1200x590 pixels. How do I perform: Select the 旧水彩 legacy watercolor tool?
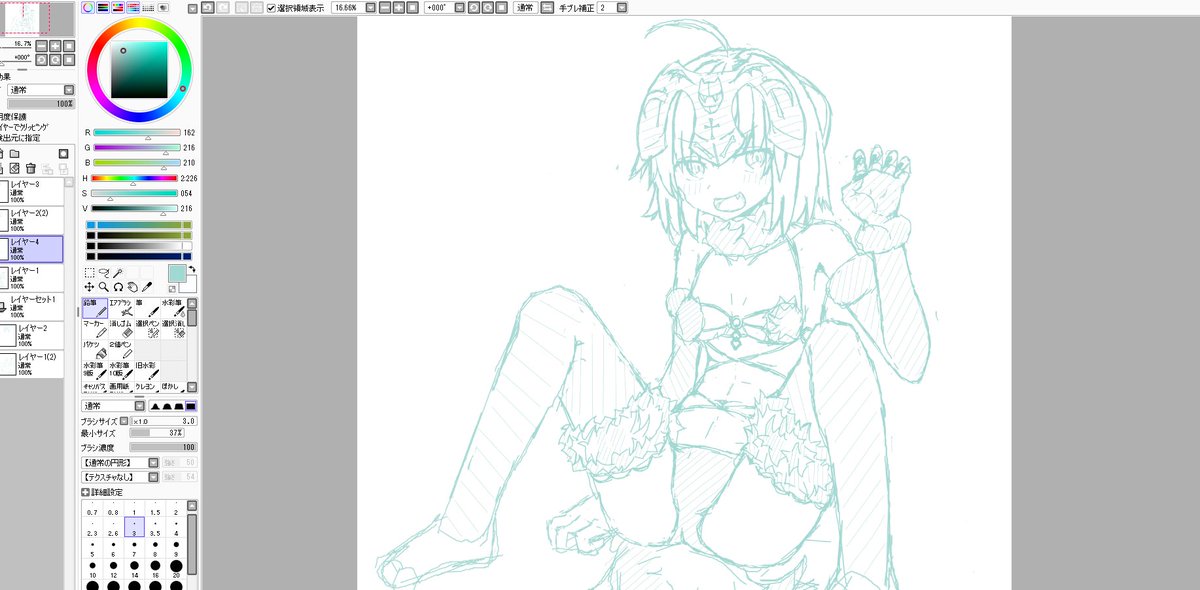coord(147,372)
